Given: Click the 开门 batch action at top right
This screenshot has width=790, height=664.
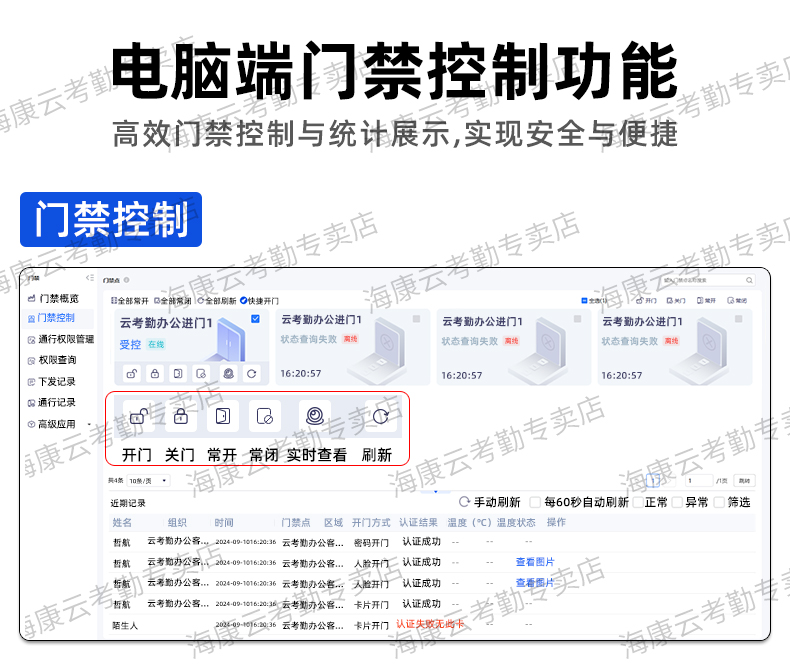Looking at the screenshot, I should [x=646, y=300].
